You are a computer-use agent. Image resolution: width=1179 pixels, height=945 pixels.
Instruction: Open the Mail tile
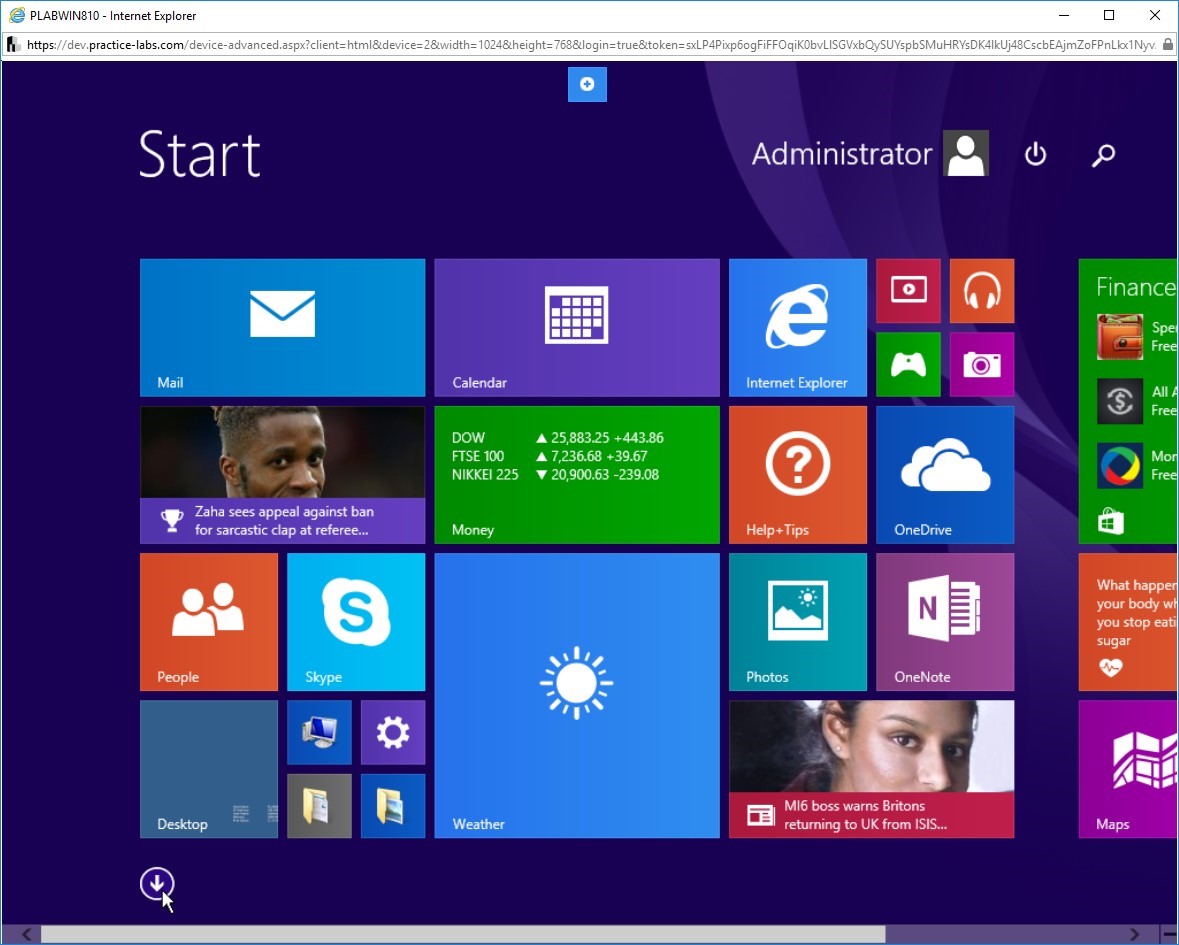pyautogui.click(x=282, y=328)
